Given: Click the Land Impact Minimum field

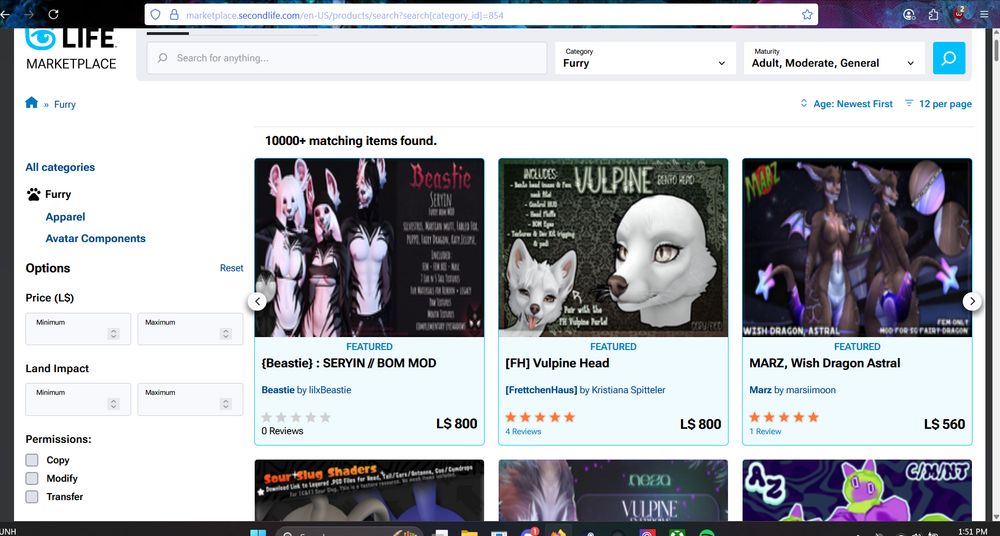Looking at the screenshot, I should click(x=78, y=399).
